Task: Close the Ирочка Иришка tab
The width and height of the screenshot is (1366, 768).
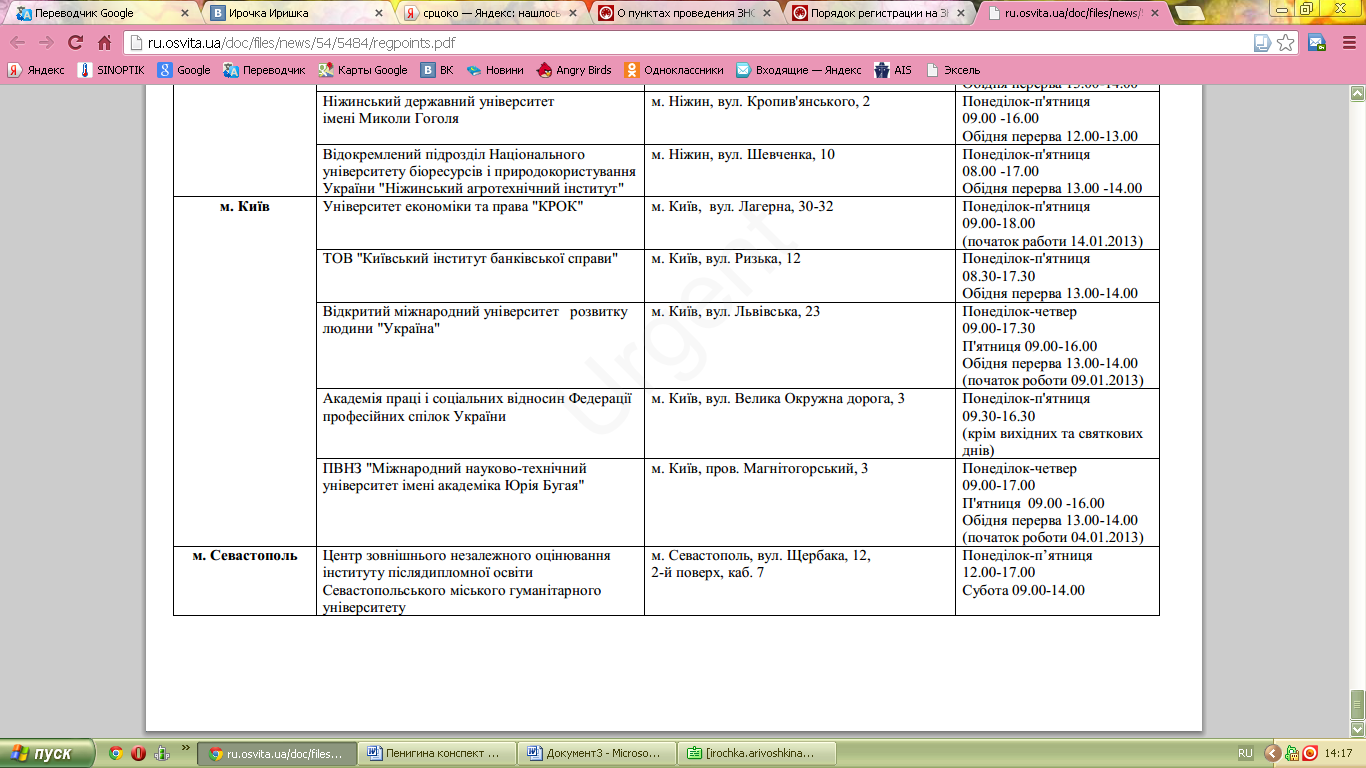Action: click(x=377, y=14)
